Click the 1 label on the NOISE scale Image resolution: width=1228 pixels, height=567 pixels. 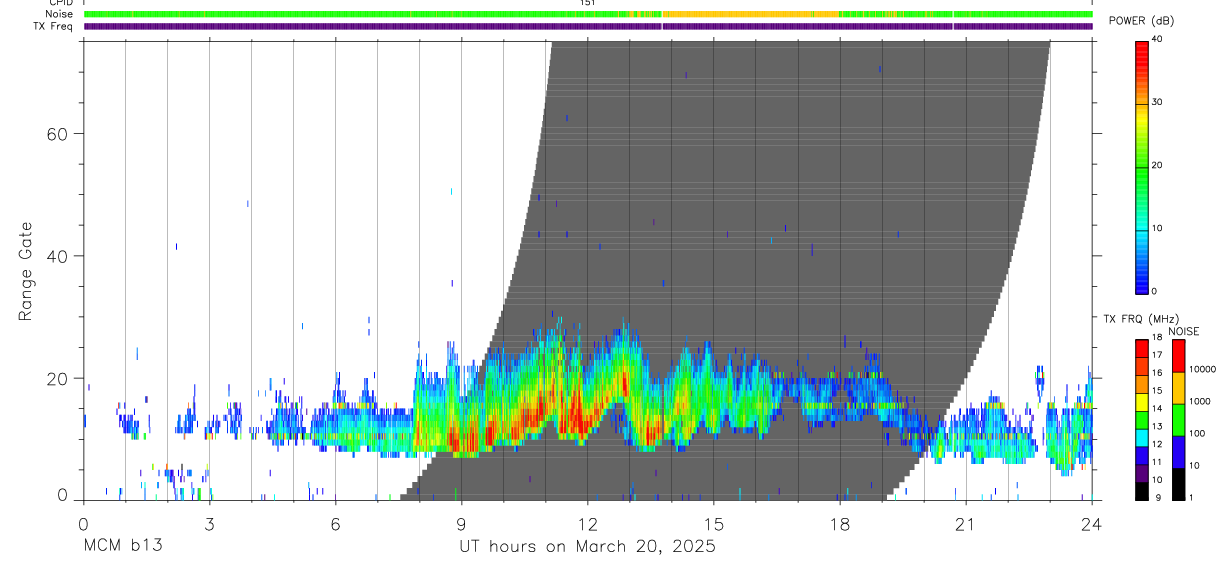(x=1191, y=497)
